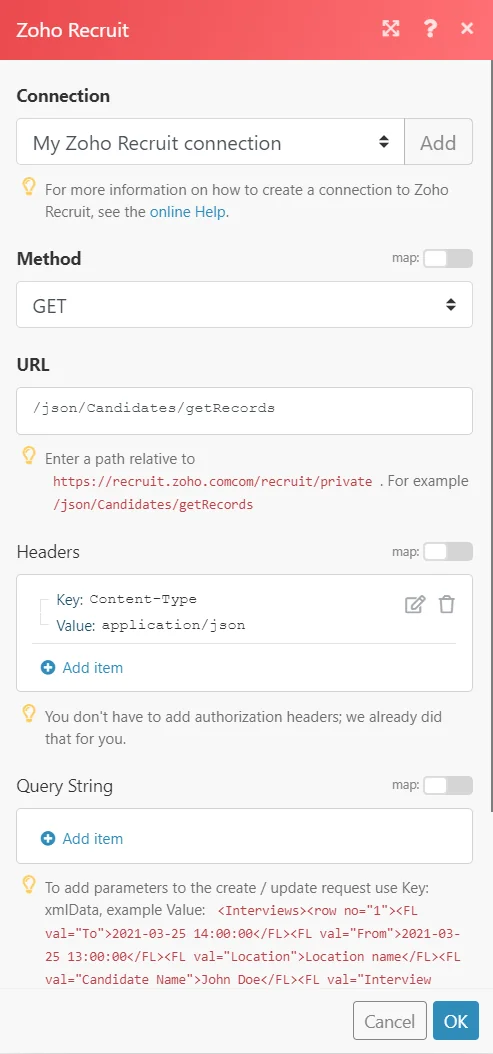Viewport: 493px width, 1054px height.
Task: Toggle the map switch for Headers
Action: click(448, 552)
